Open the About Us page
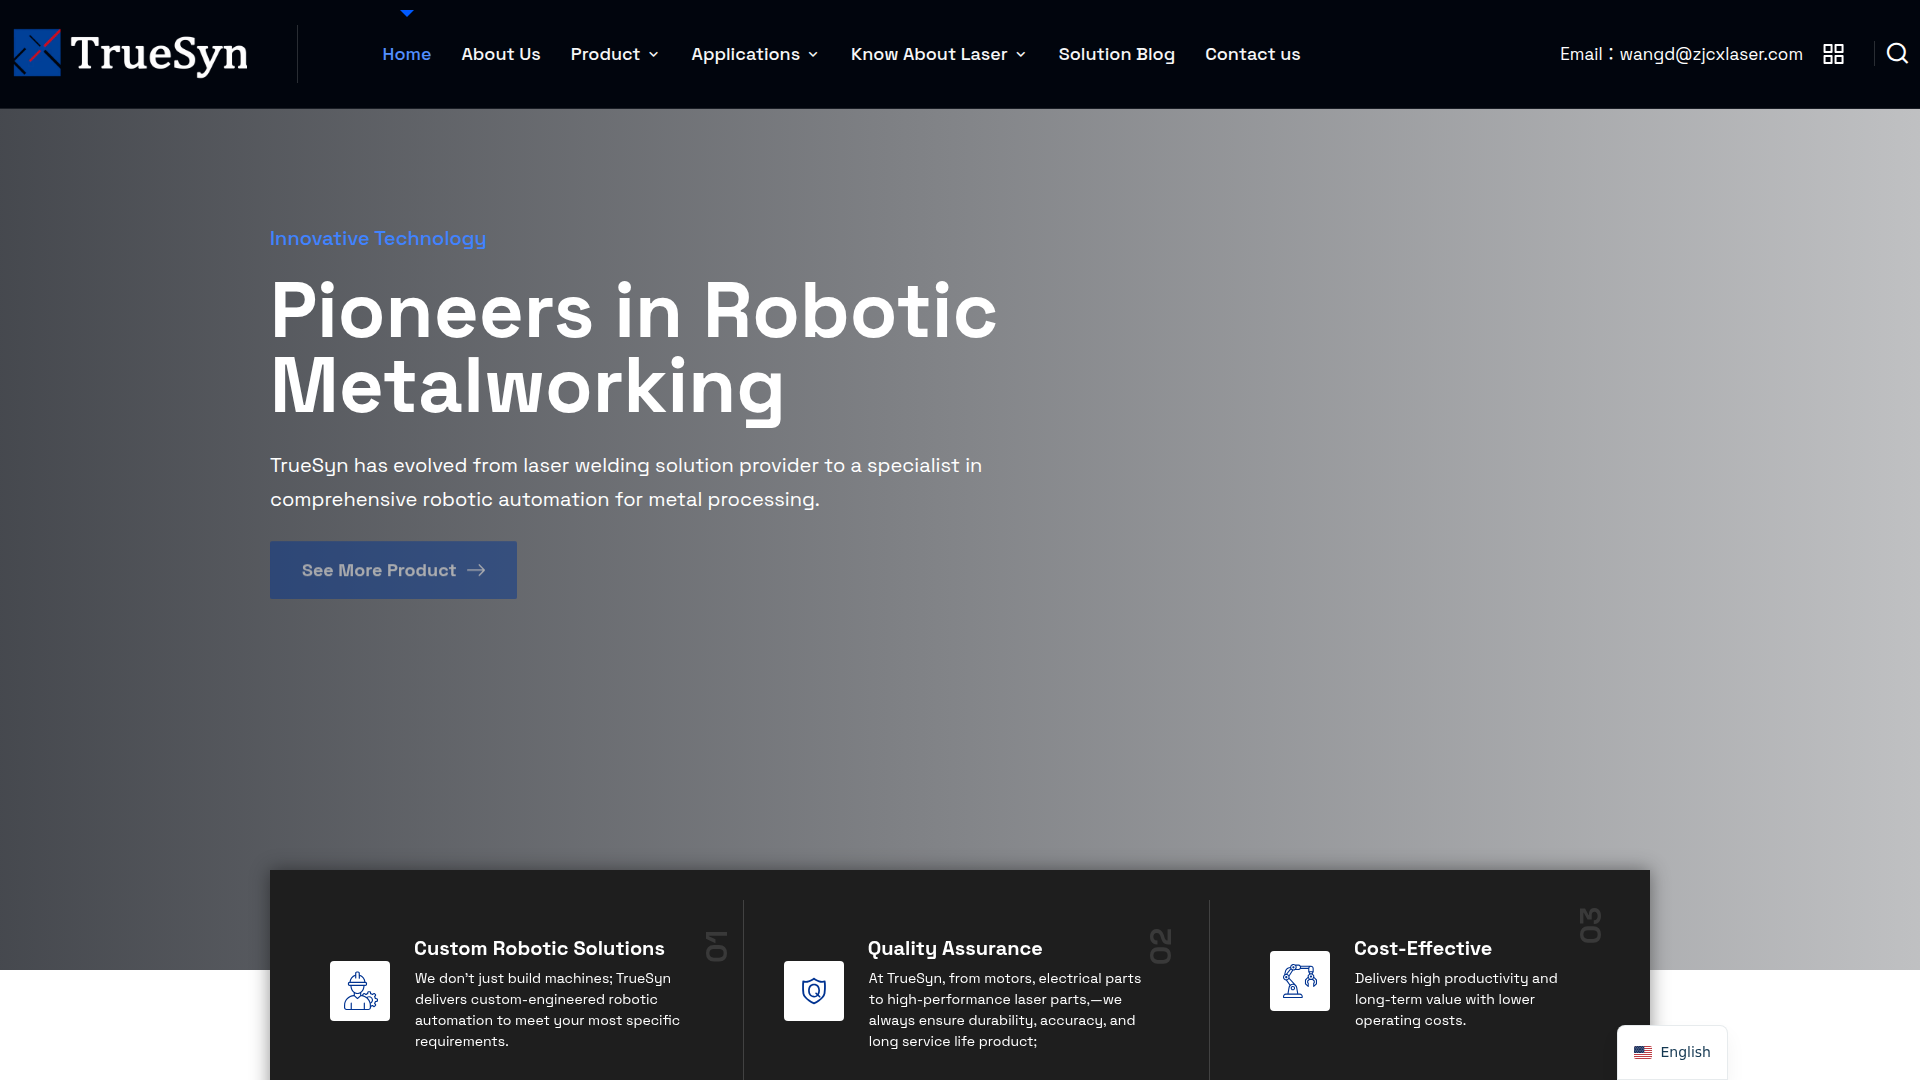The width and height of the screenshot is (1920, 1080). [500, 54]
